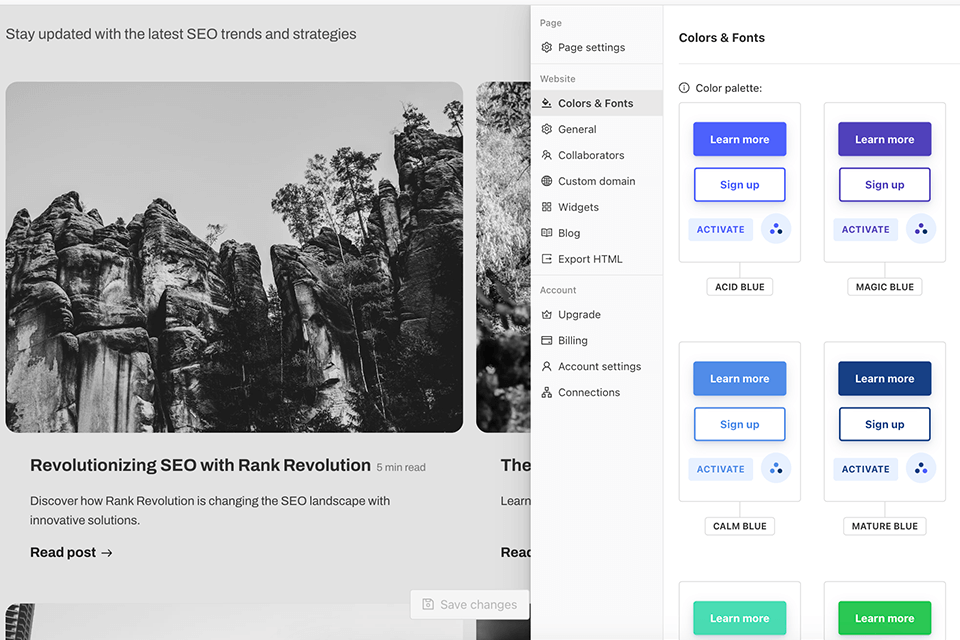Click the MATURE BLUE palette label
The image size is (960, 640).
(x=885, y=526)
